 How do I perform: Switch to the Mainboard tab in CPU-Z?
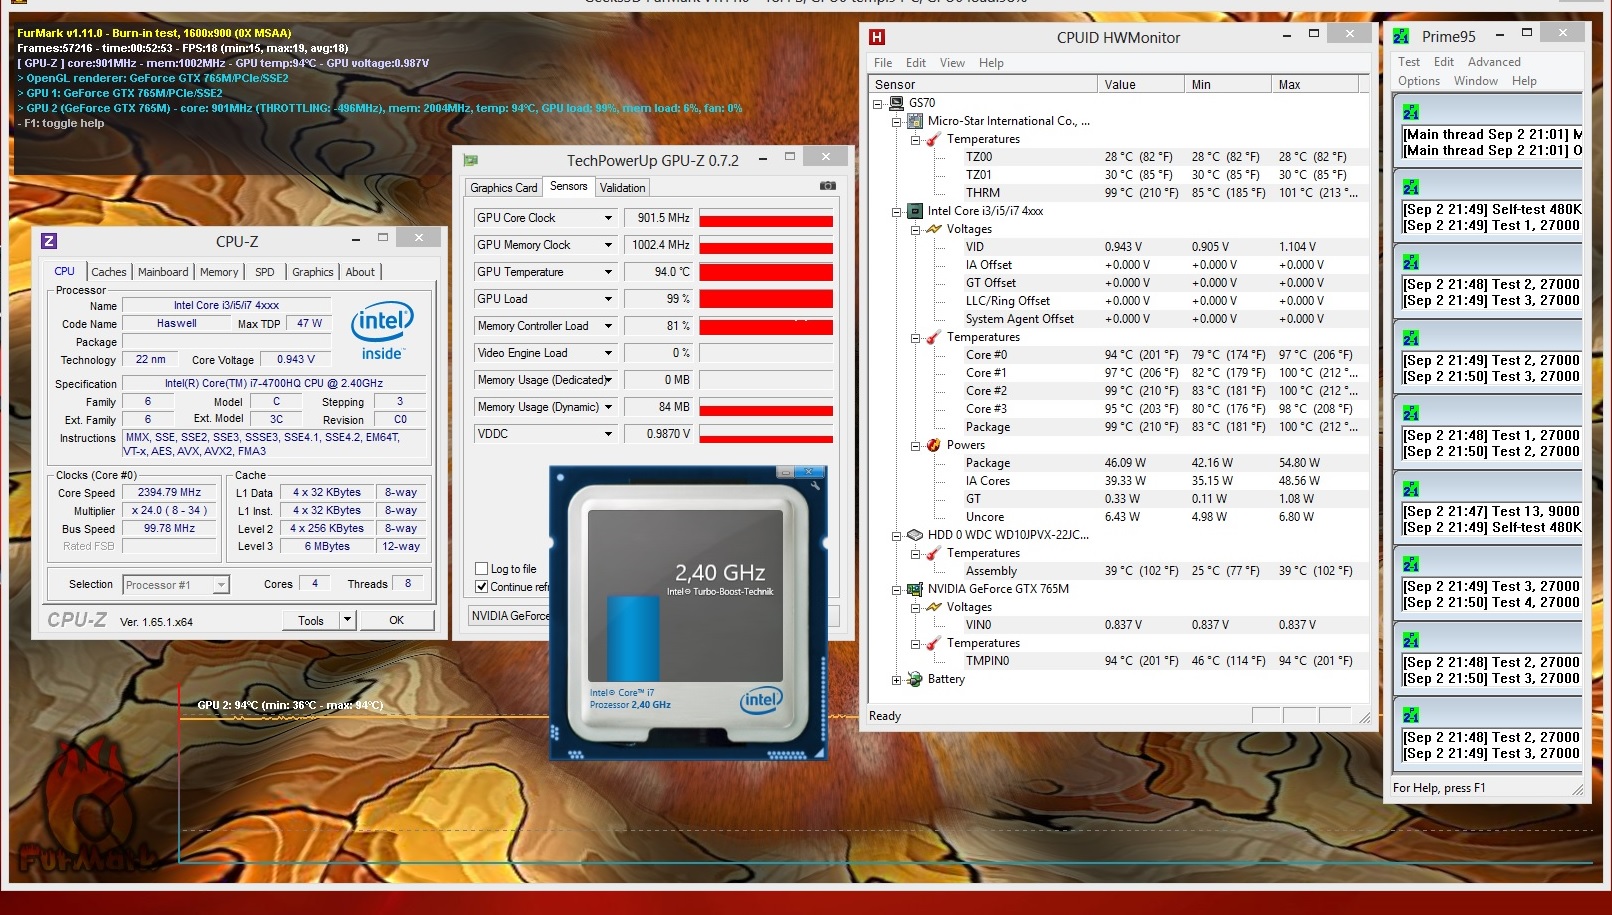[x=163, y=272]
